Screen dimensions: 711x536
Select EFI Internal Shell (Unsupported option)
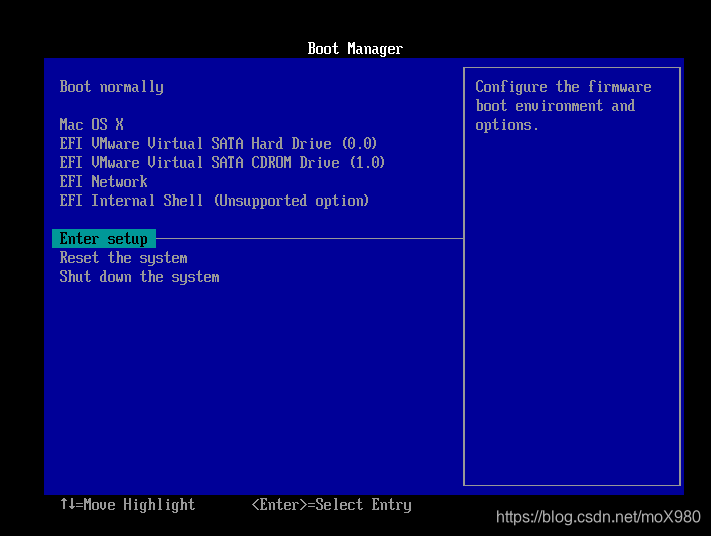[x=214, y=200]
